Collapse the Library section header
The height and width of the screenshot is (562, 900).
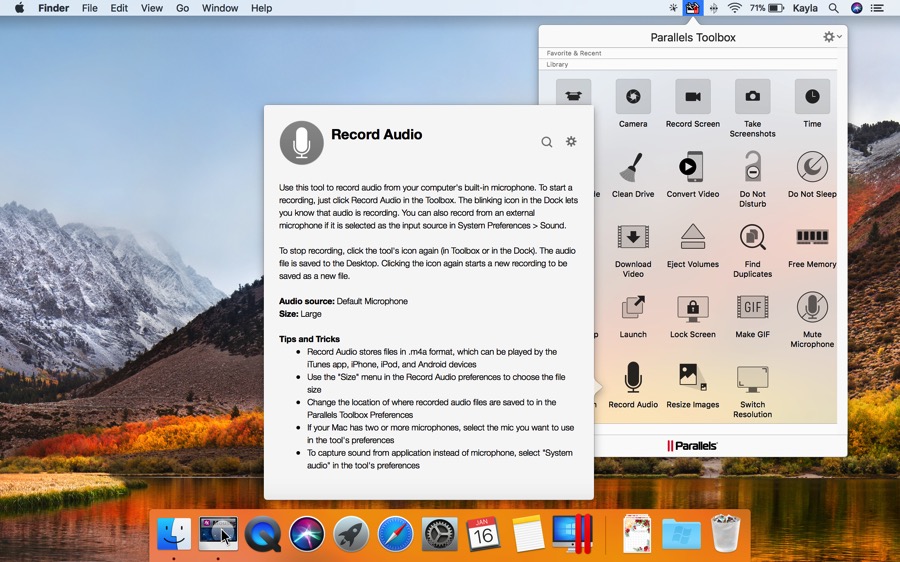pyautogui.click(x=557, y=64)
